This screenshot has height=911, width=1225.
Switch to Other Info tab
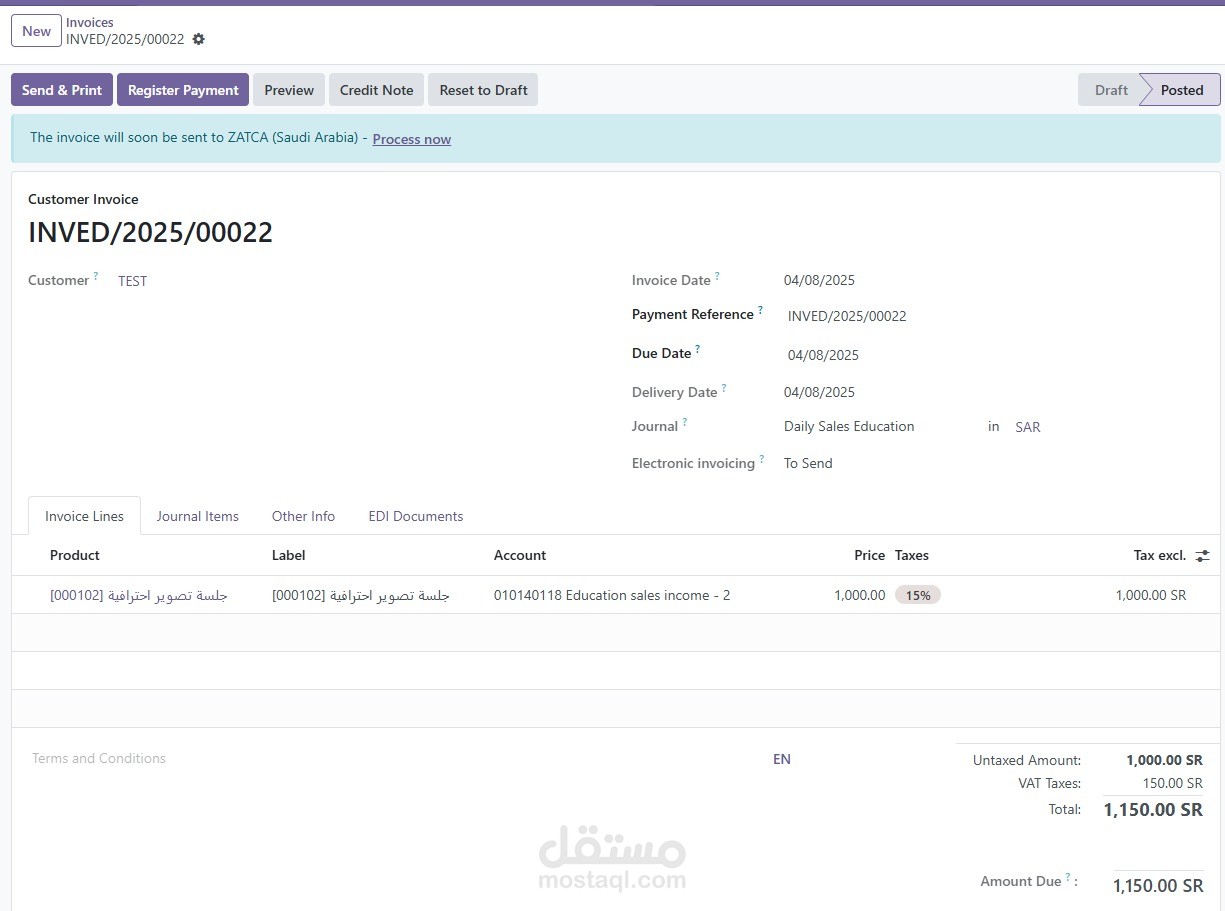[x=303, y=516]
